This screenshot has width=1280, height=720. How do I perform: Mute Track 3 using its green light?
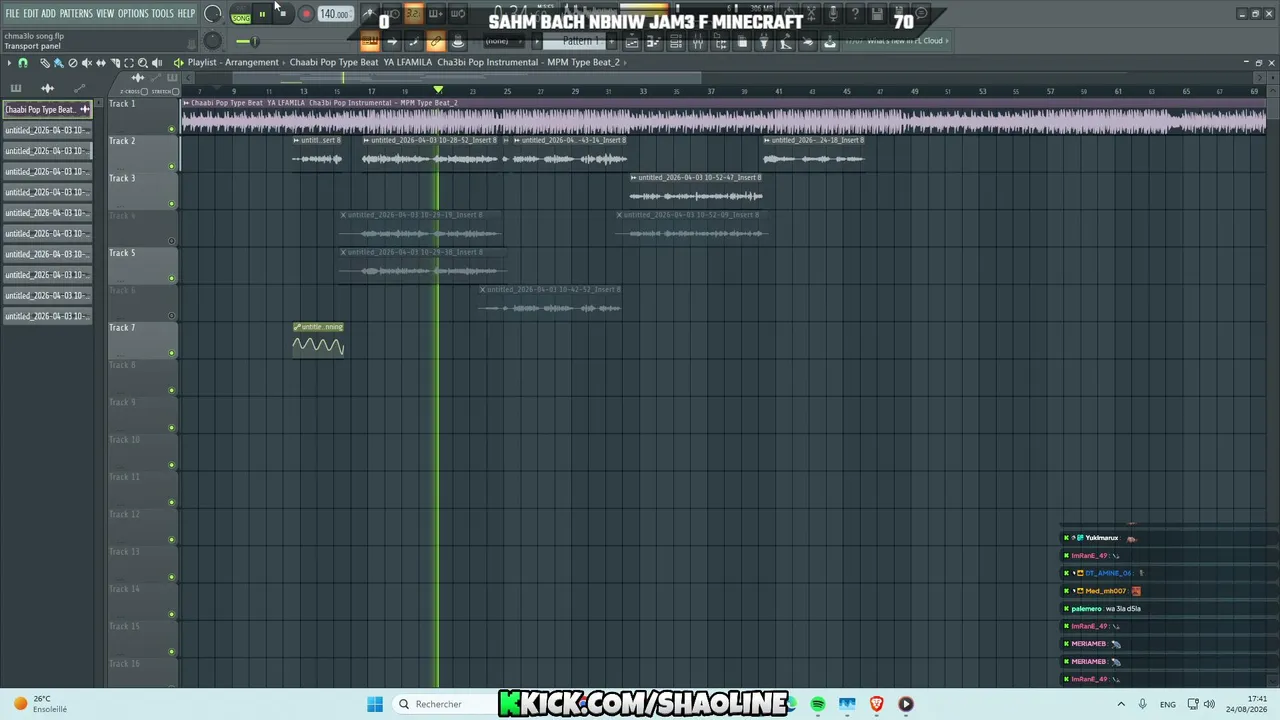pos(172,204)
